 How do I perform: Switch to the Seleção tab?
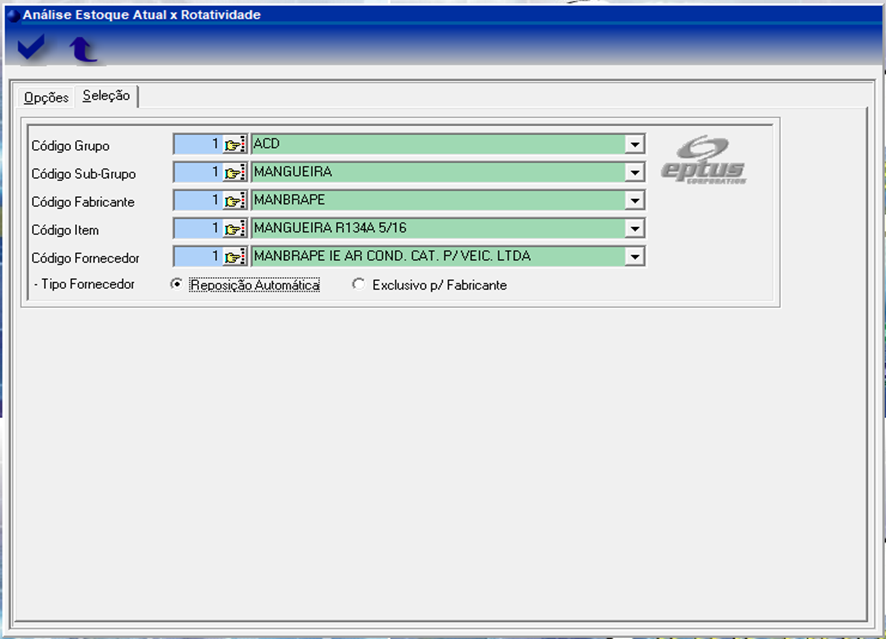coord(106,96)
